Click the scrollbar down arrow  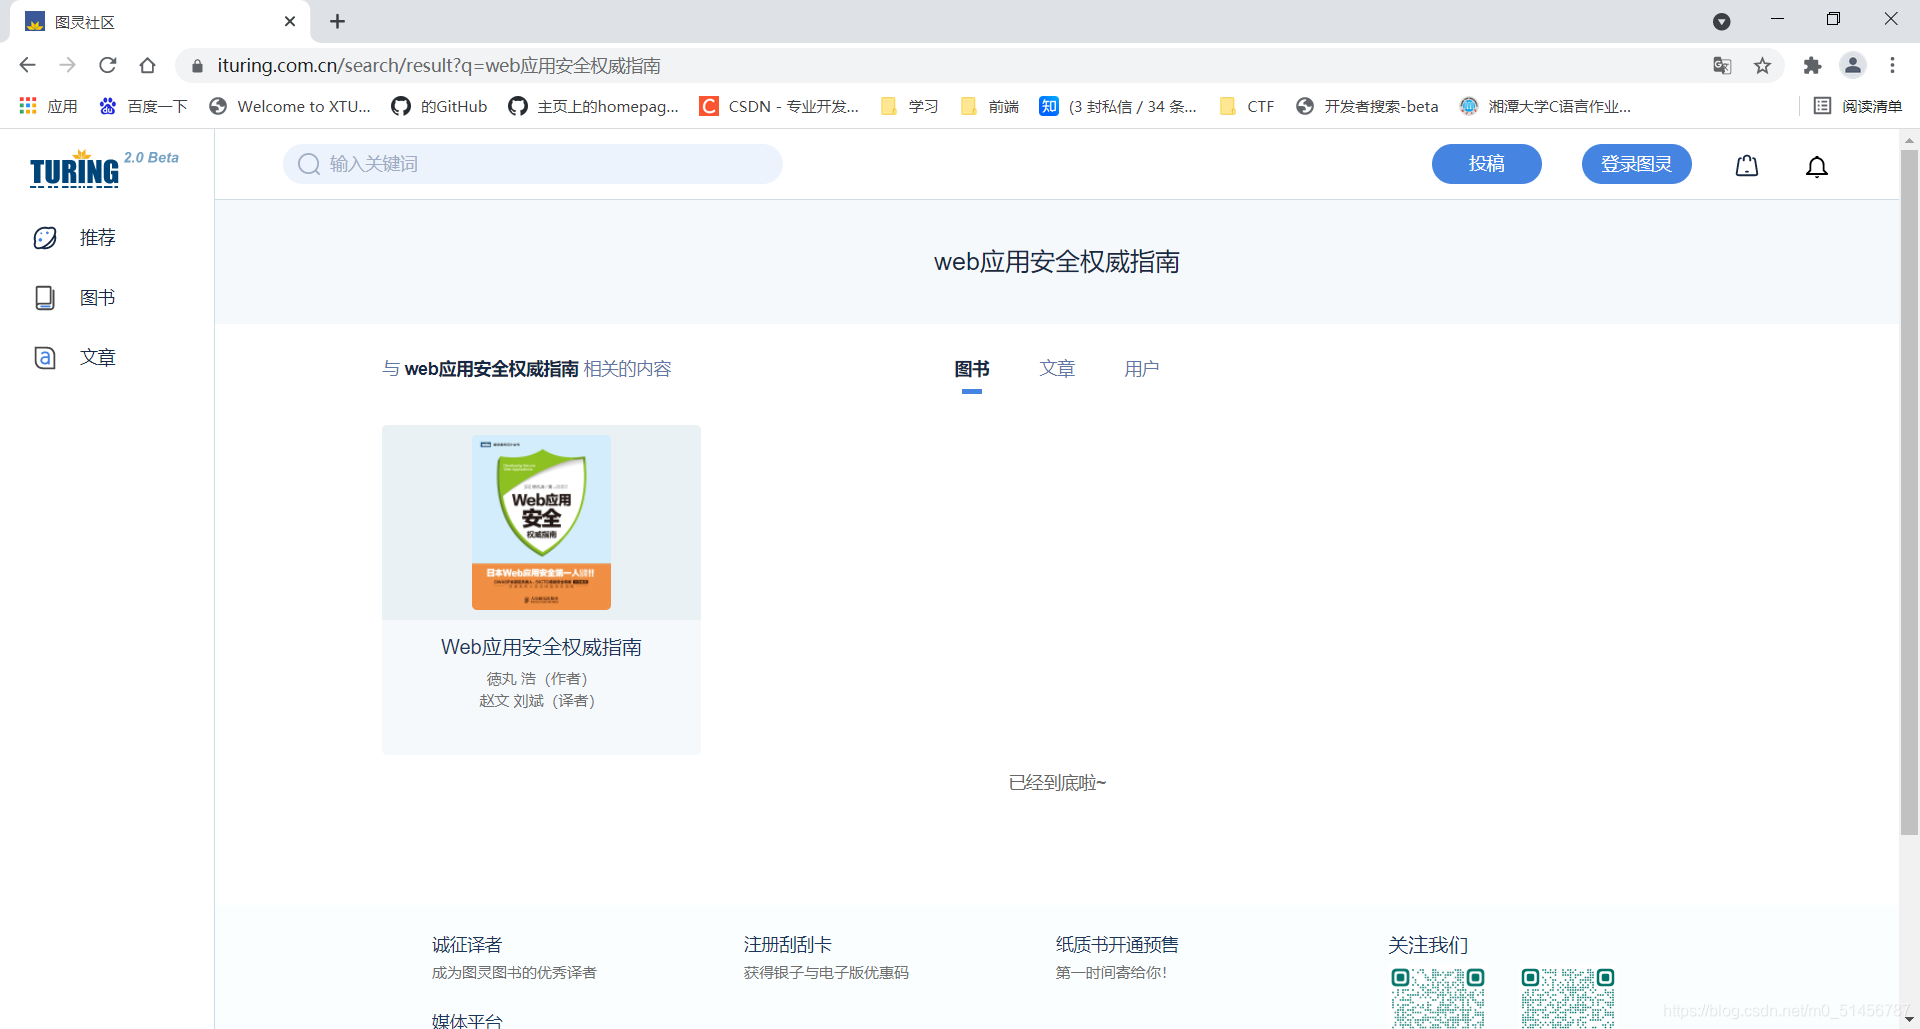pos(1909,1020)
